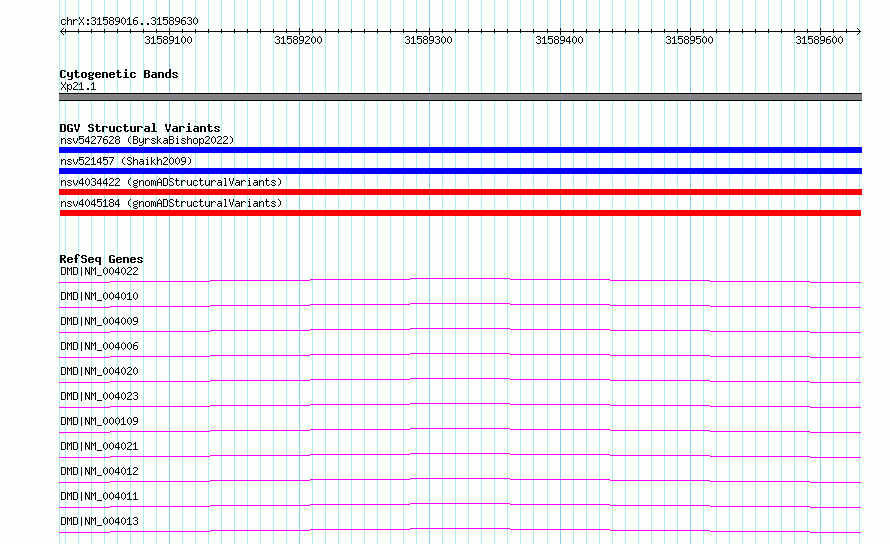This screenshot has height=544, width=890.
Task: Click the DMD|NM_004010 transcript label
Action: click(x=99, y=296)
